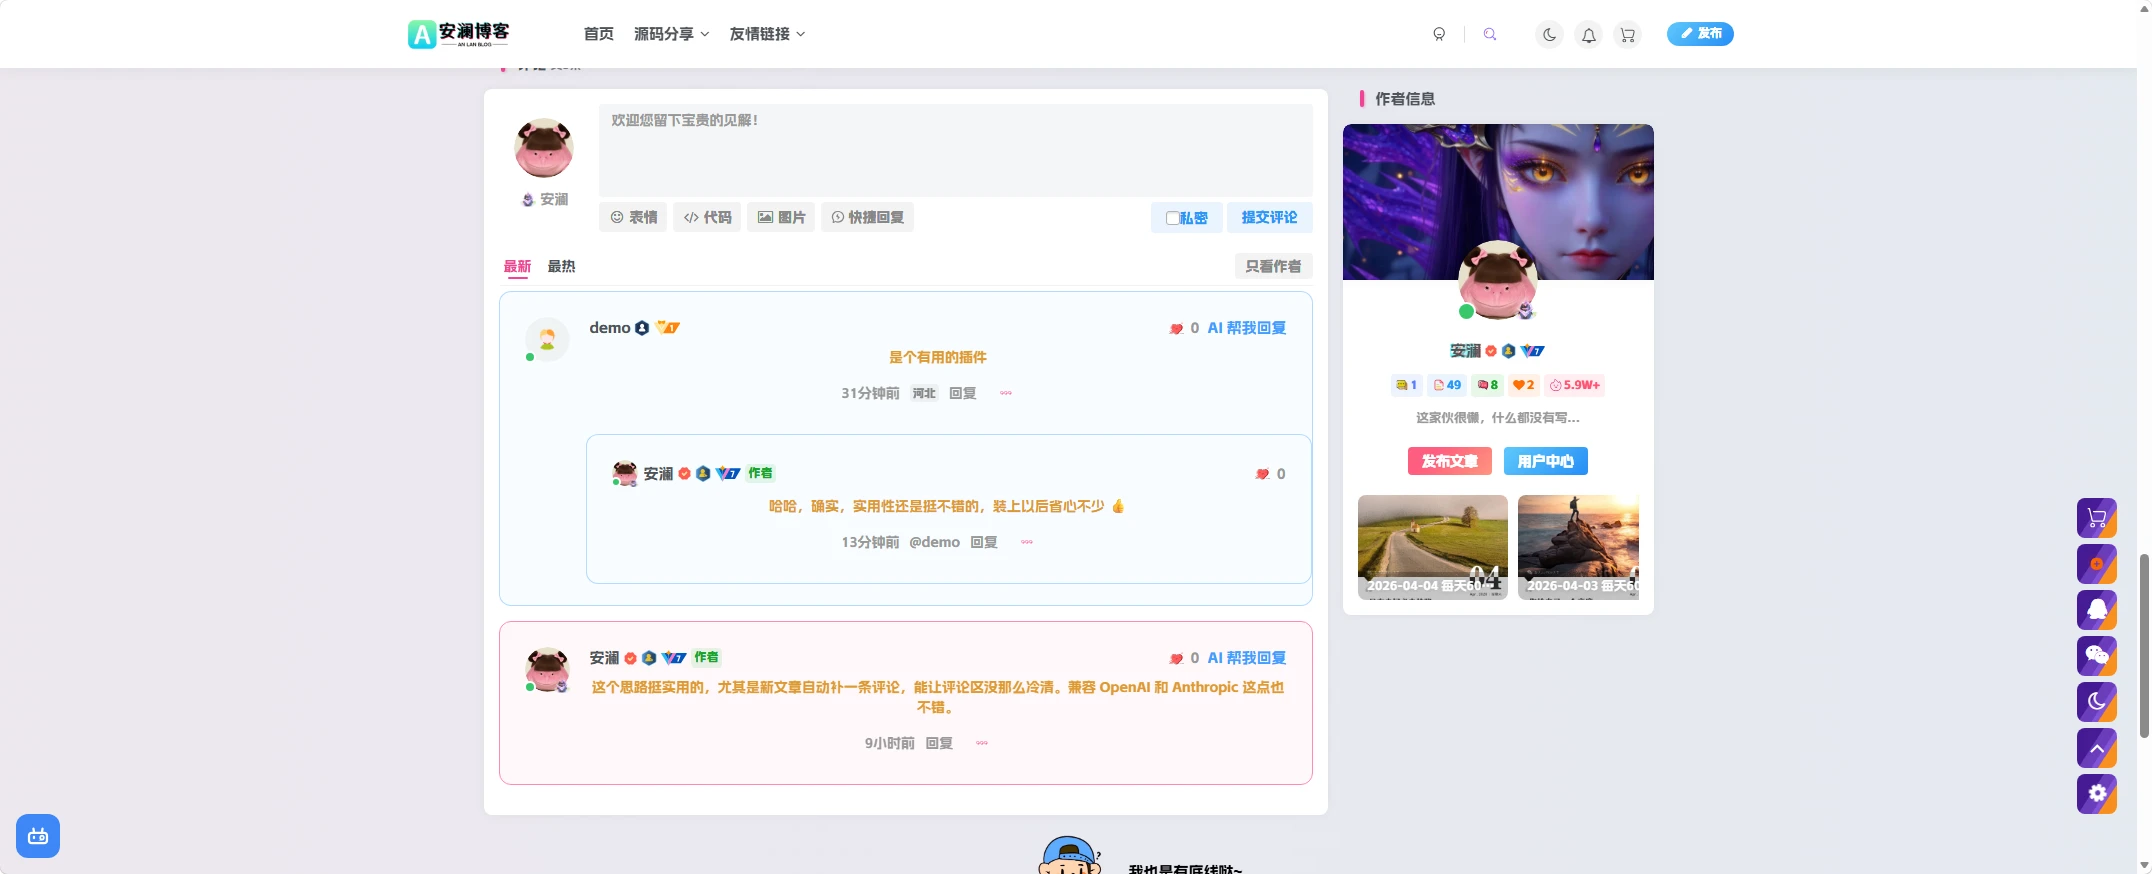Toggle dark mode moon icon in header
Screen dimensions: 2152x874
1549,34
